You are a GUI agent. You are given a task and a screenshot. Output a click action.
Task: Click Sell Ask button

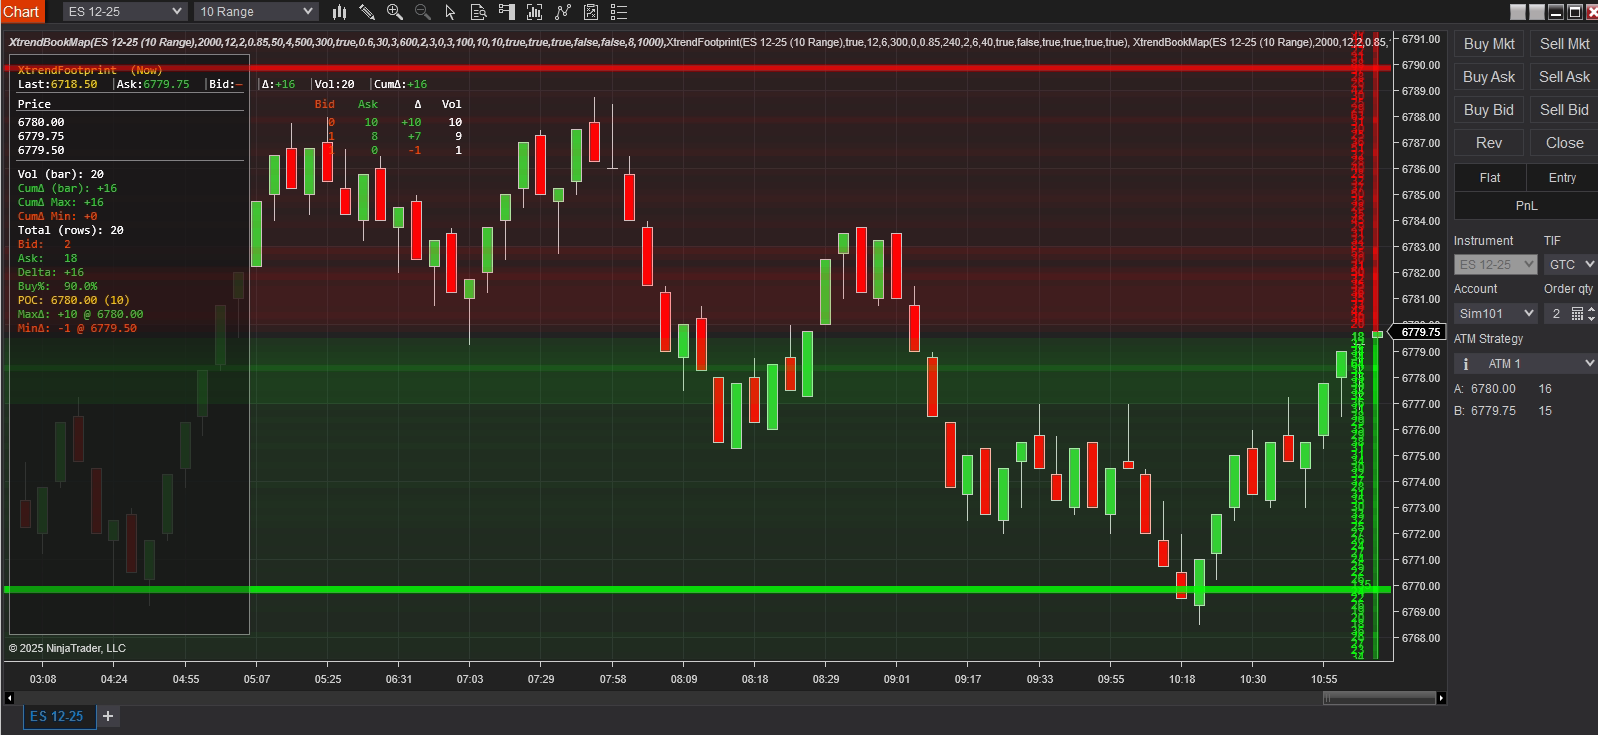coord(1564,77)
